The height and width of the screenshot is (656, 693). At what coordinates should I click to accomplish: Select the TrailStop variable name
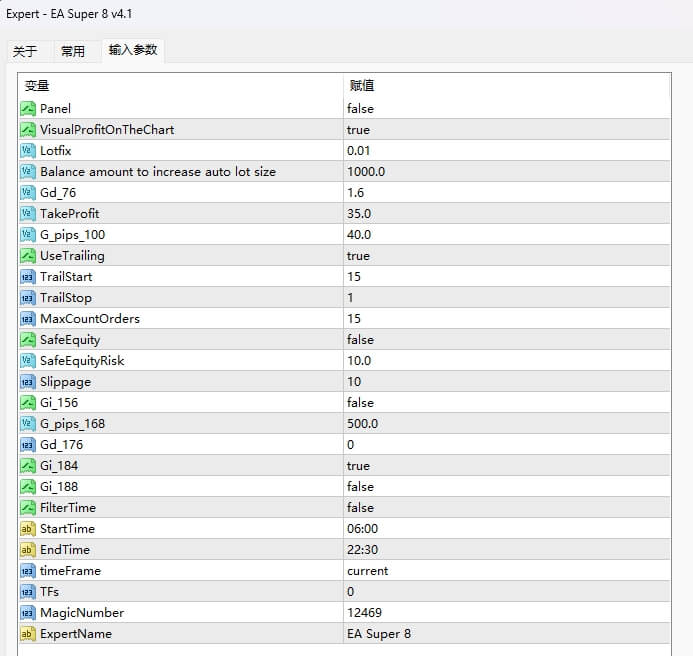66,298
